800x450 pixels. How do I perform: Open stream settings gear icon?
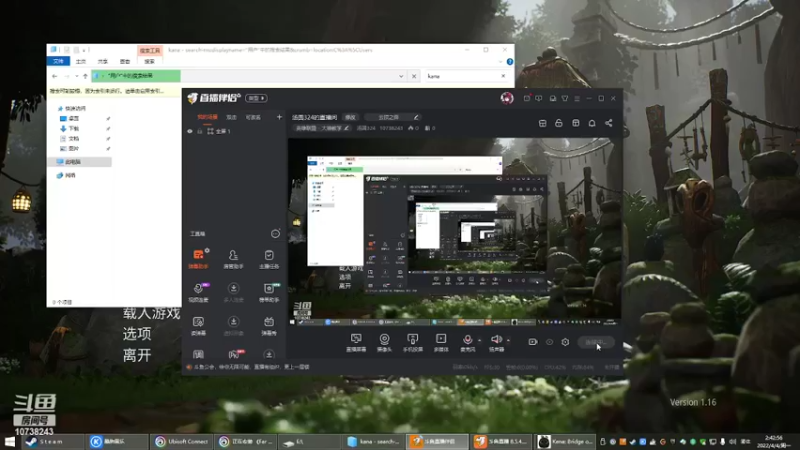point(565,342)
